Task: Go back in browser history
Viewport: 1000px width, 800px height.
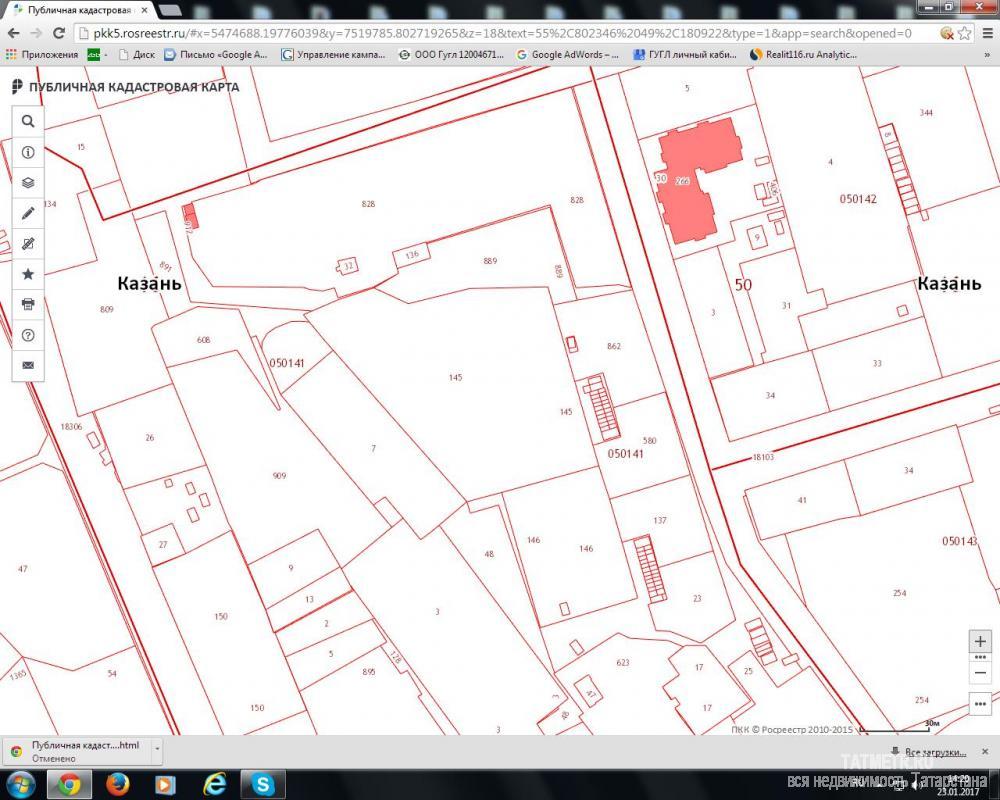Action: point(13,33)
